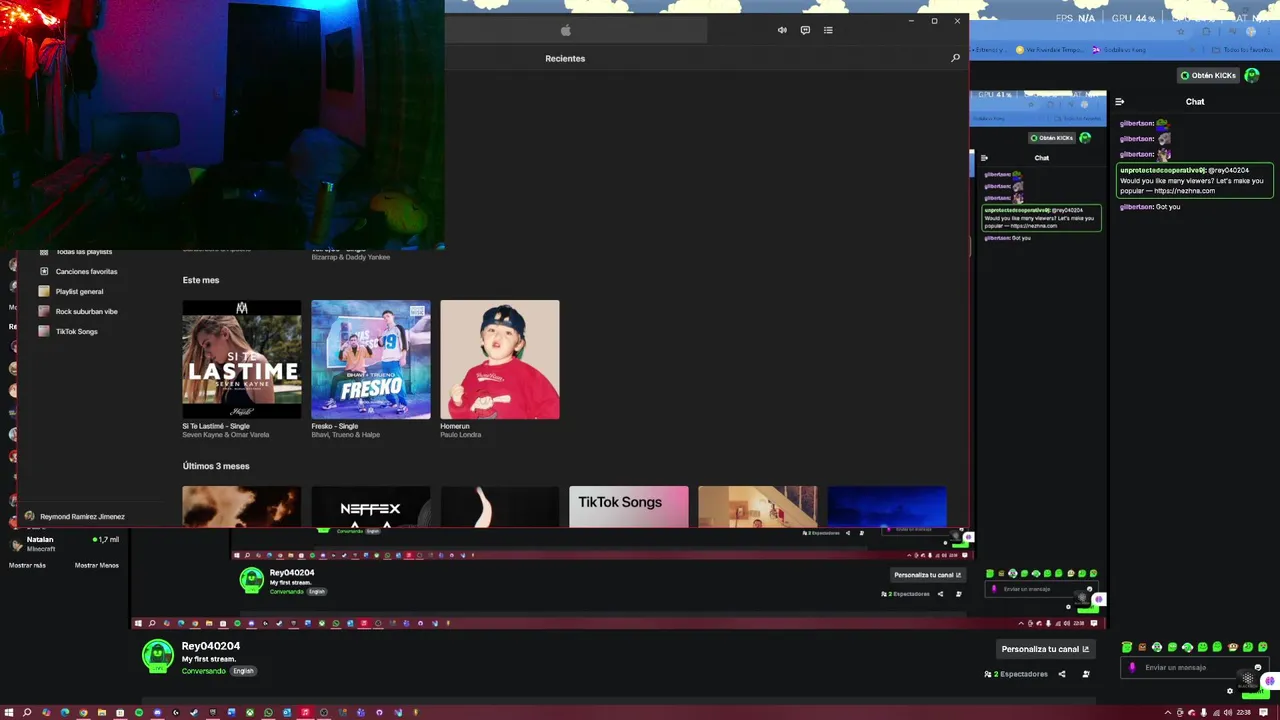1280x720 pixels.
Task: Click artist text Paulo Londra
Action: 461,435
